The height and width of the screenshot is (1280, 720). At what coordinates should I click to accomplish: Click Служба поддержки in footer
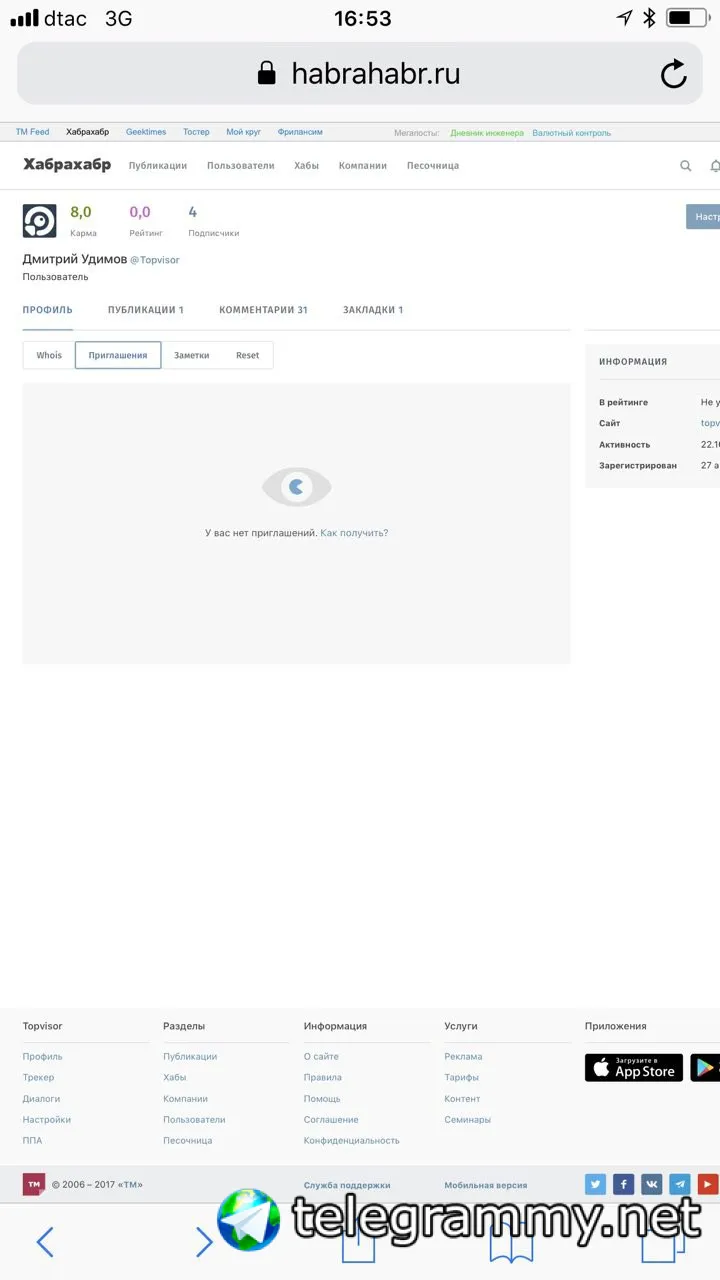click(347, 1186)
